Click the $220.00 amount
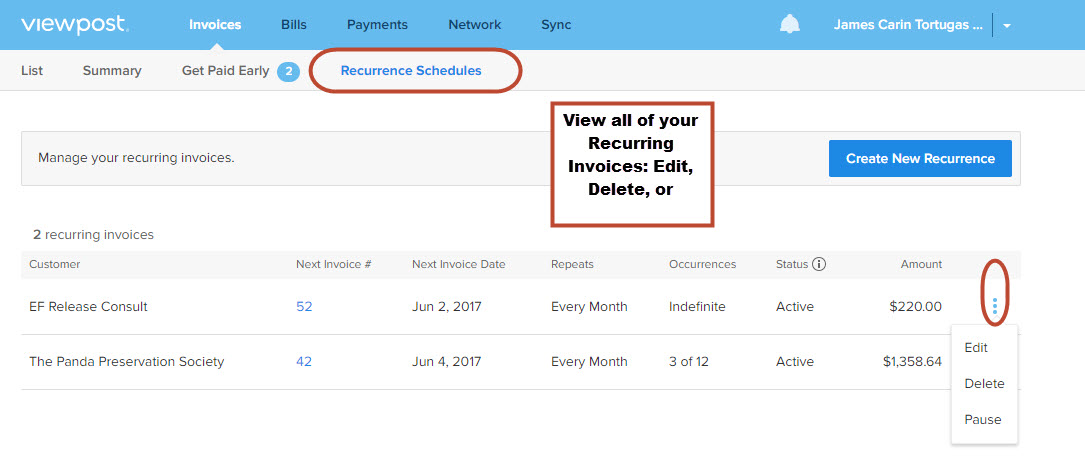The height and width of the screenshot is (473, 1085). [915, 306]
